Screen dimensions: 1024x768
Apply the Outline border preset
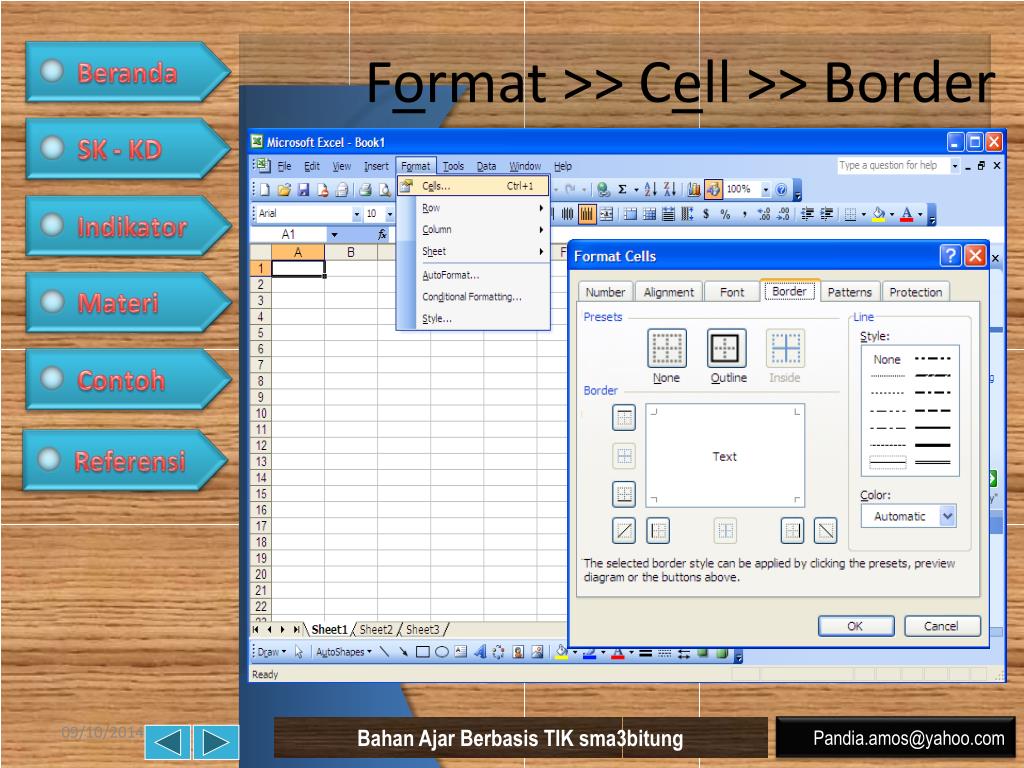tap(726, 348)
